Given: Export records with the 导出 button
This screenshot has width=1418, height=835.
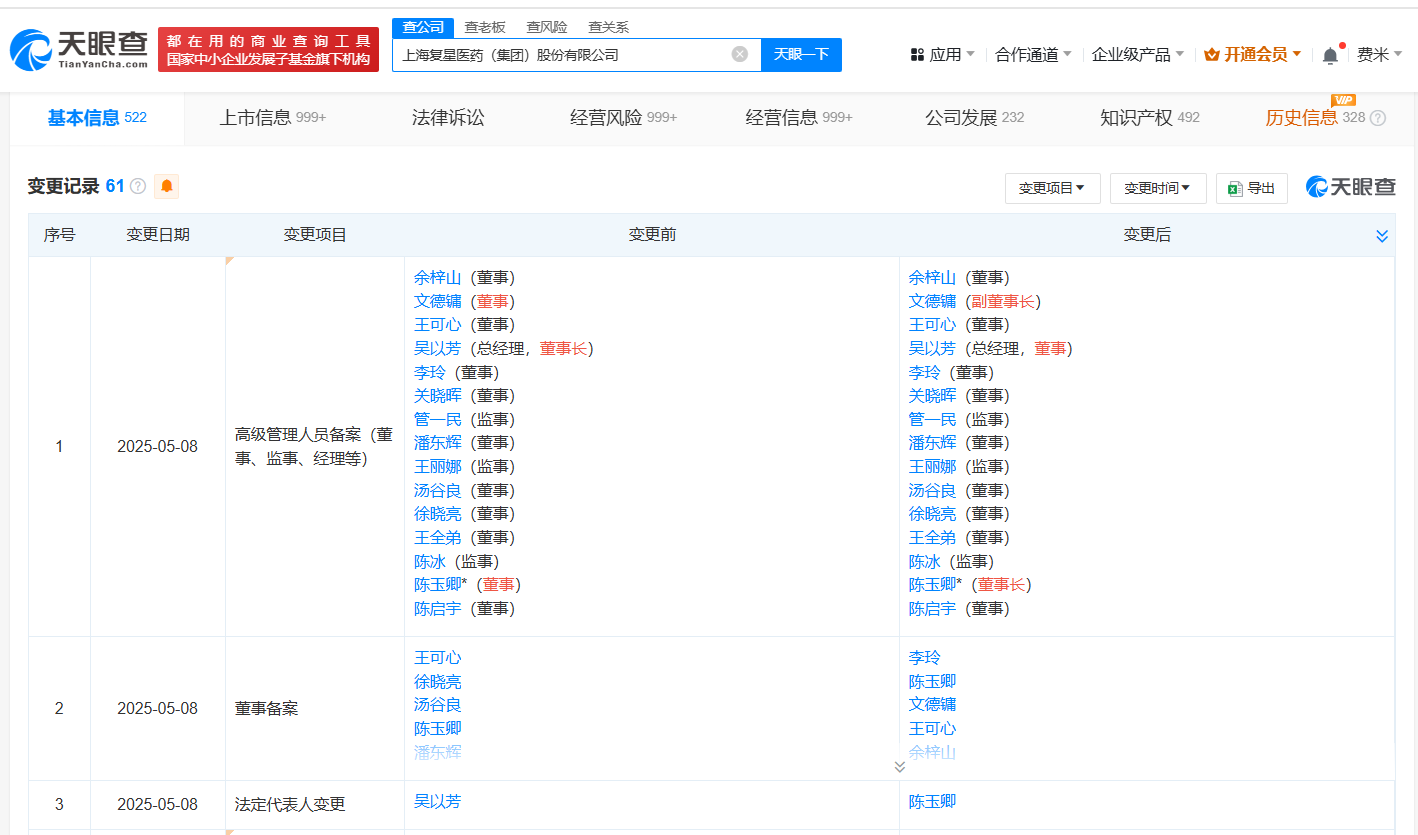Looking at the screenshot, I should coord(1251,188).
